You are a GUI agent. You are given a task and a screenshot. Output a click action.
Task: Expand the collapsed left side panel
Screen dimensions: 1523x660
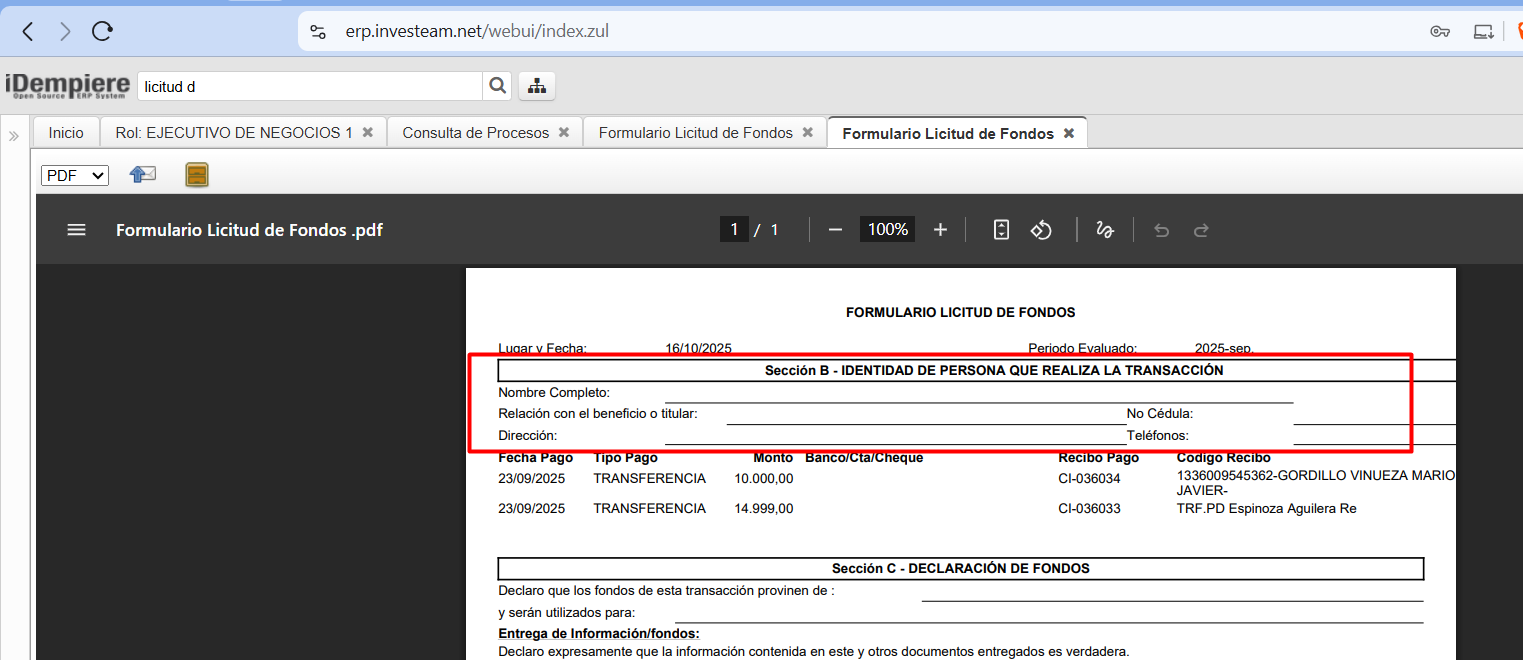[x=14, y=136]
